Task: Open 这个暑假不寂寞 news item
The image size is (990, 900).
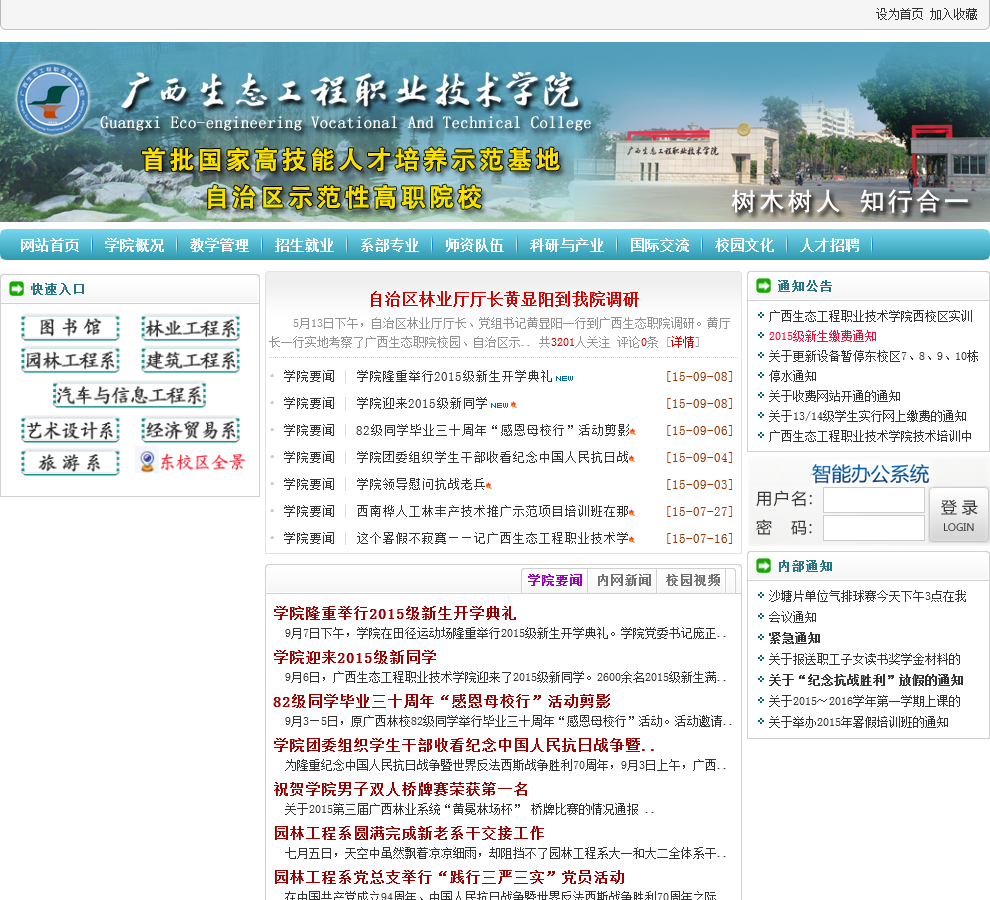Action: pyautogui.click(x=492, y=539)
